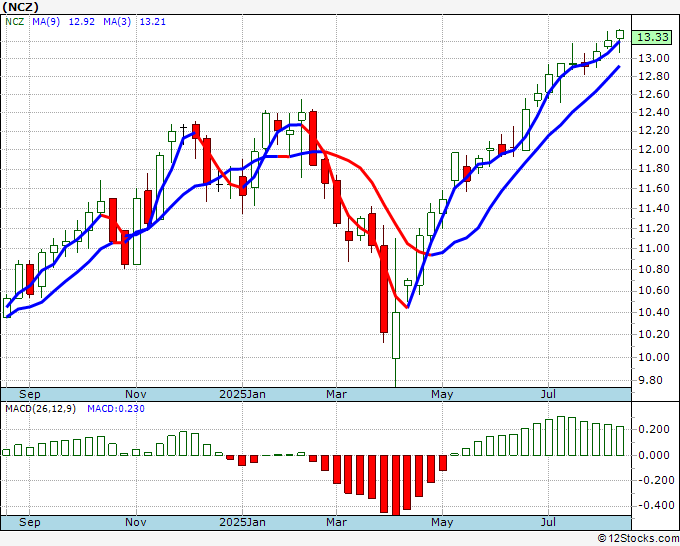Click Jul on the MACD time axis
The width and height of the screenshot is (680, 546).
[549, 522]
